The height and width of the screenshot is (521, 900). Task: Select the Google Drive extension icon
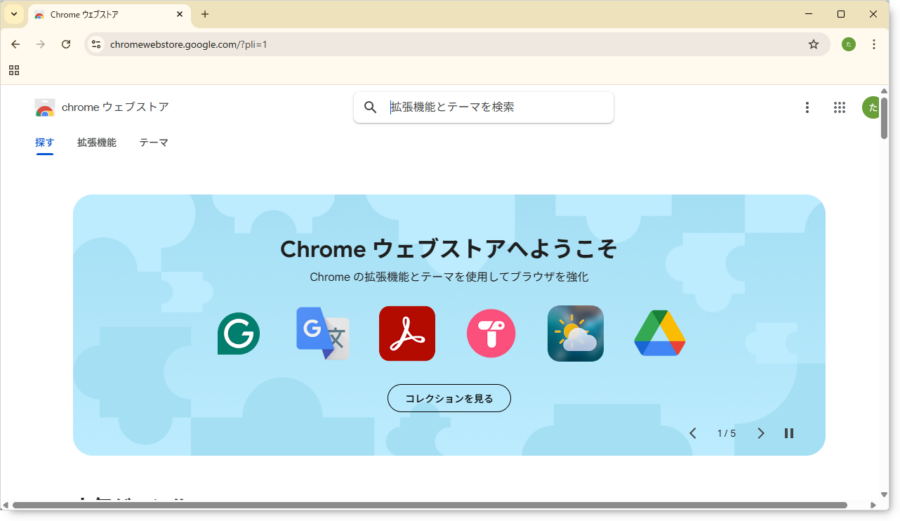[659, 334]
